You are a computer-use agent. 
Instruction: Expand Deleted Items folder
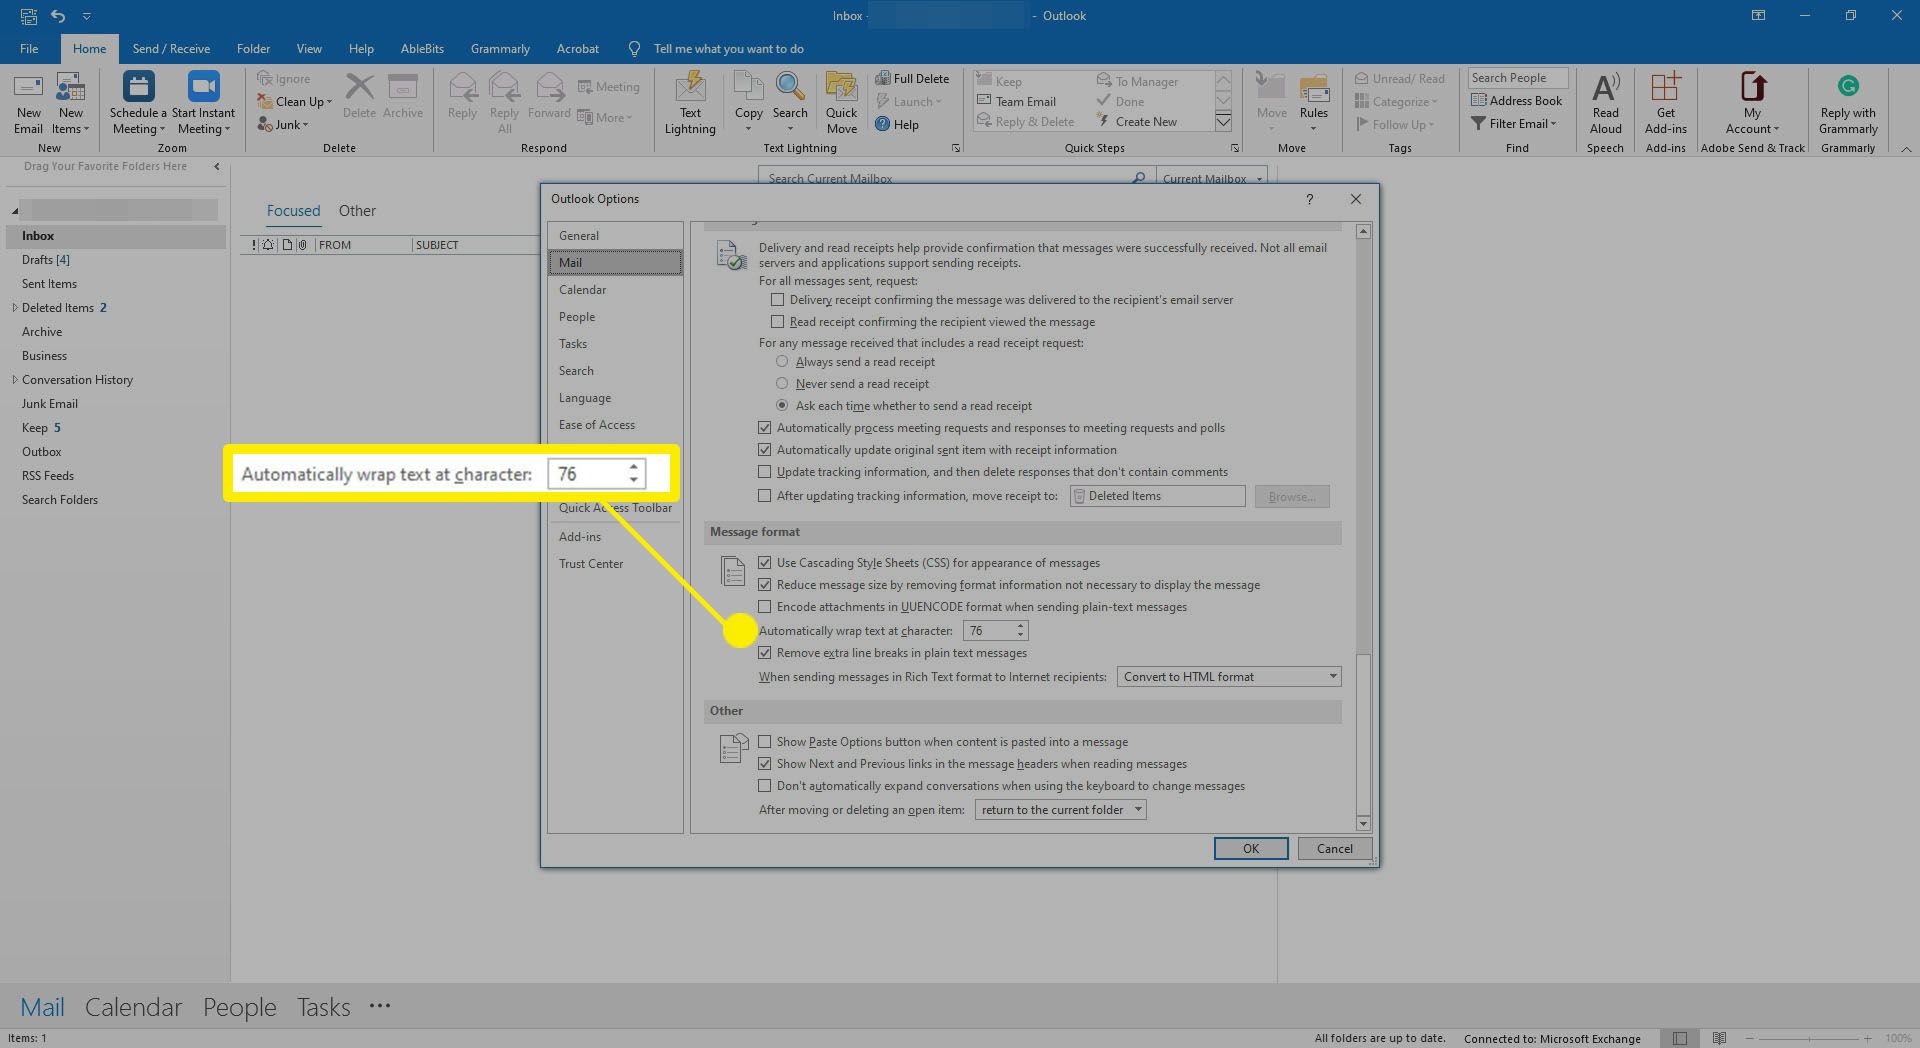pyautogui.click(x=14, y=308)
